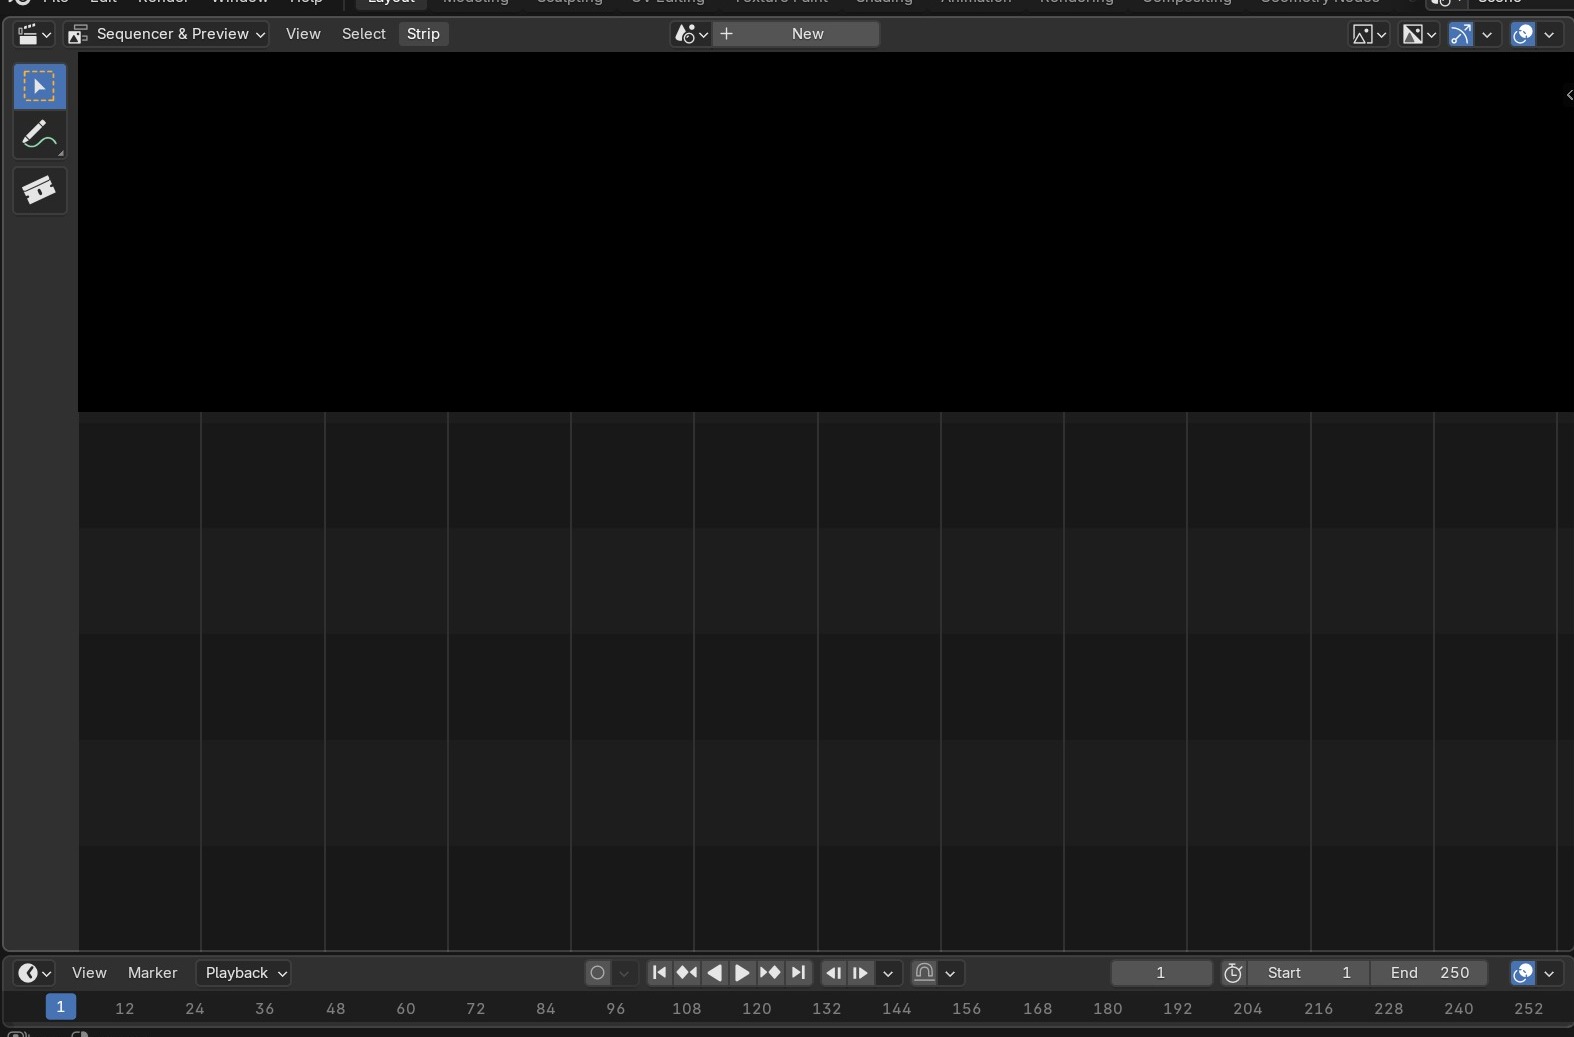Open the frame step options dropdown
1574x1037 pixels.
coord(888,973)
